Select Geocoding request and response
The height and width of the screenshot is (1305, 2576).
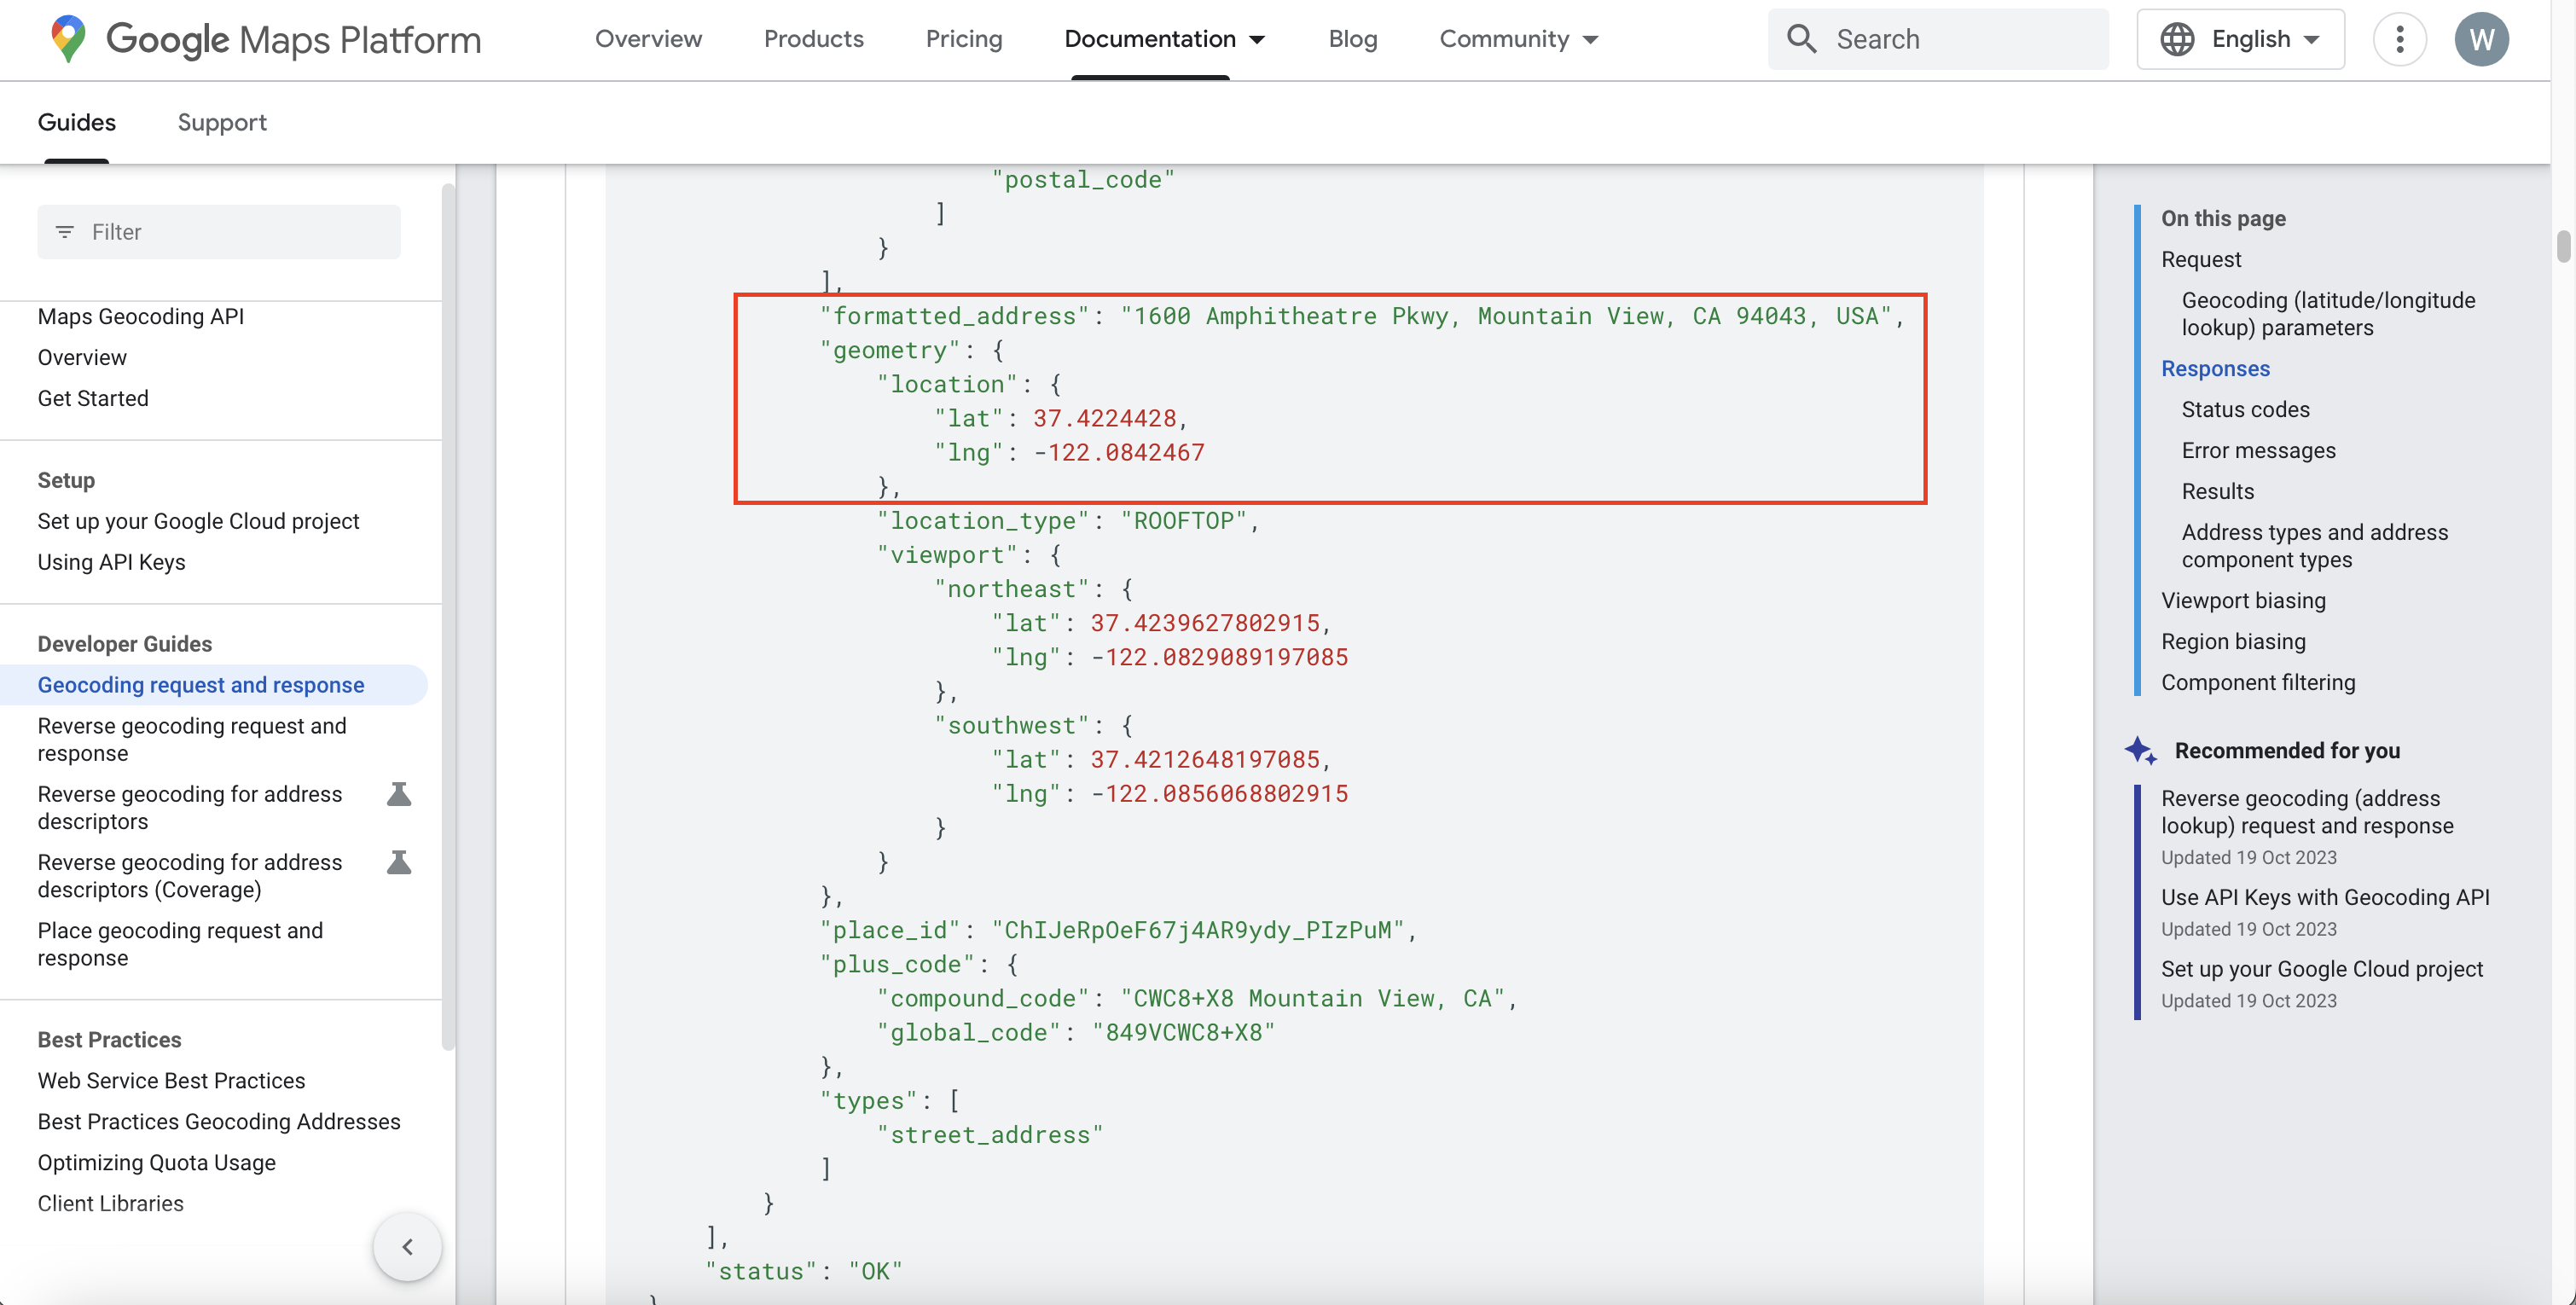pyautogui.click(x=201, y=685)
